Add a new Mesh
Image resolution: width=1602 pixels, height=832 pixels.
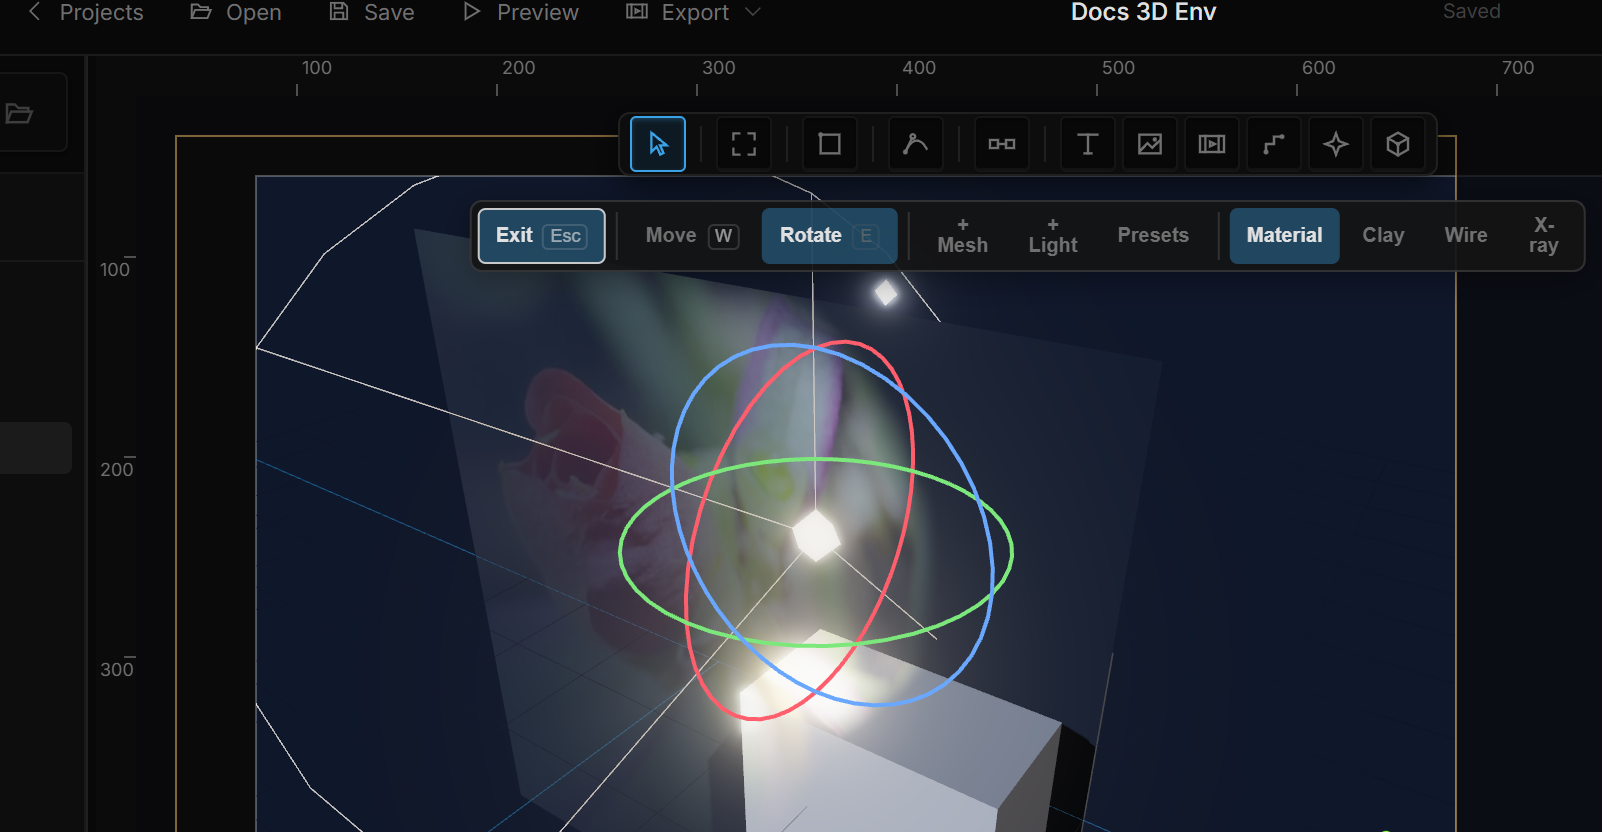tap(963, 236)
